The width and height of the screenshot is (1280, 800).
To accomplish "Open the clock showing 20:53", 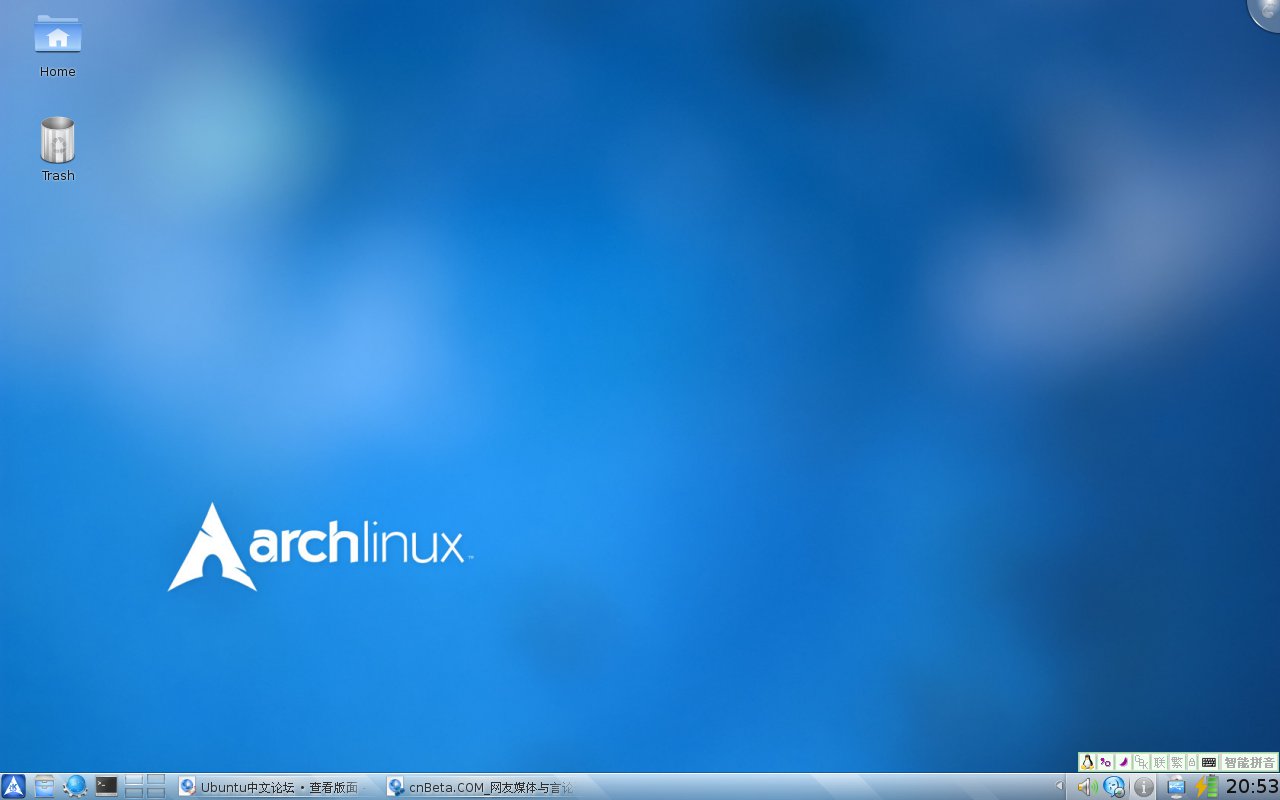I will (x=1252, y=787).
